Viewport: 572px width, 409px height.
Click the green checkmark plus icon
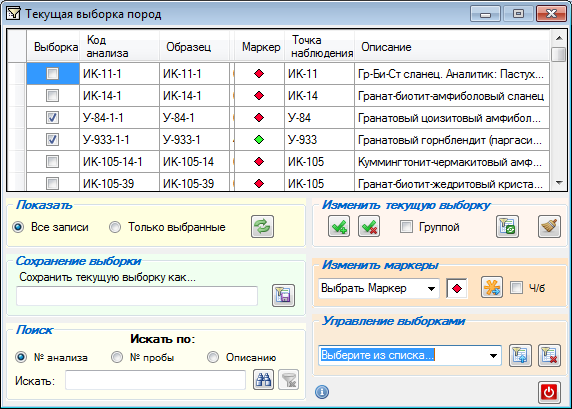339,226
